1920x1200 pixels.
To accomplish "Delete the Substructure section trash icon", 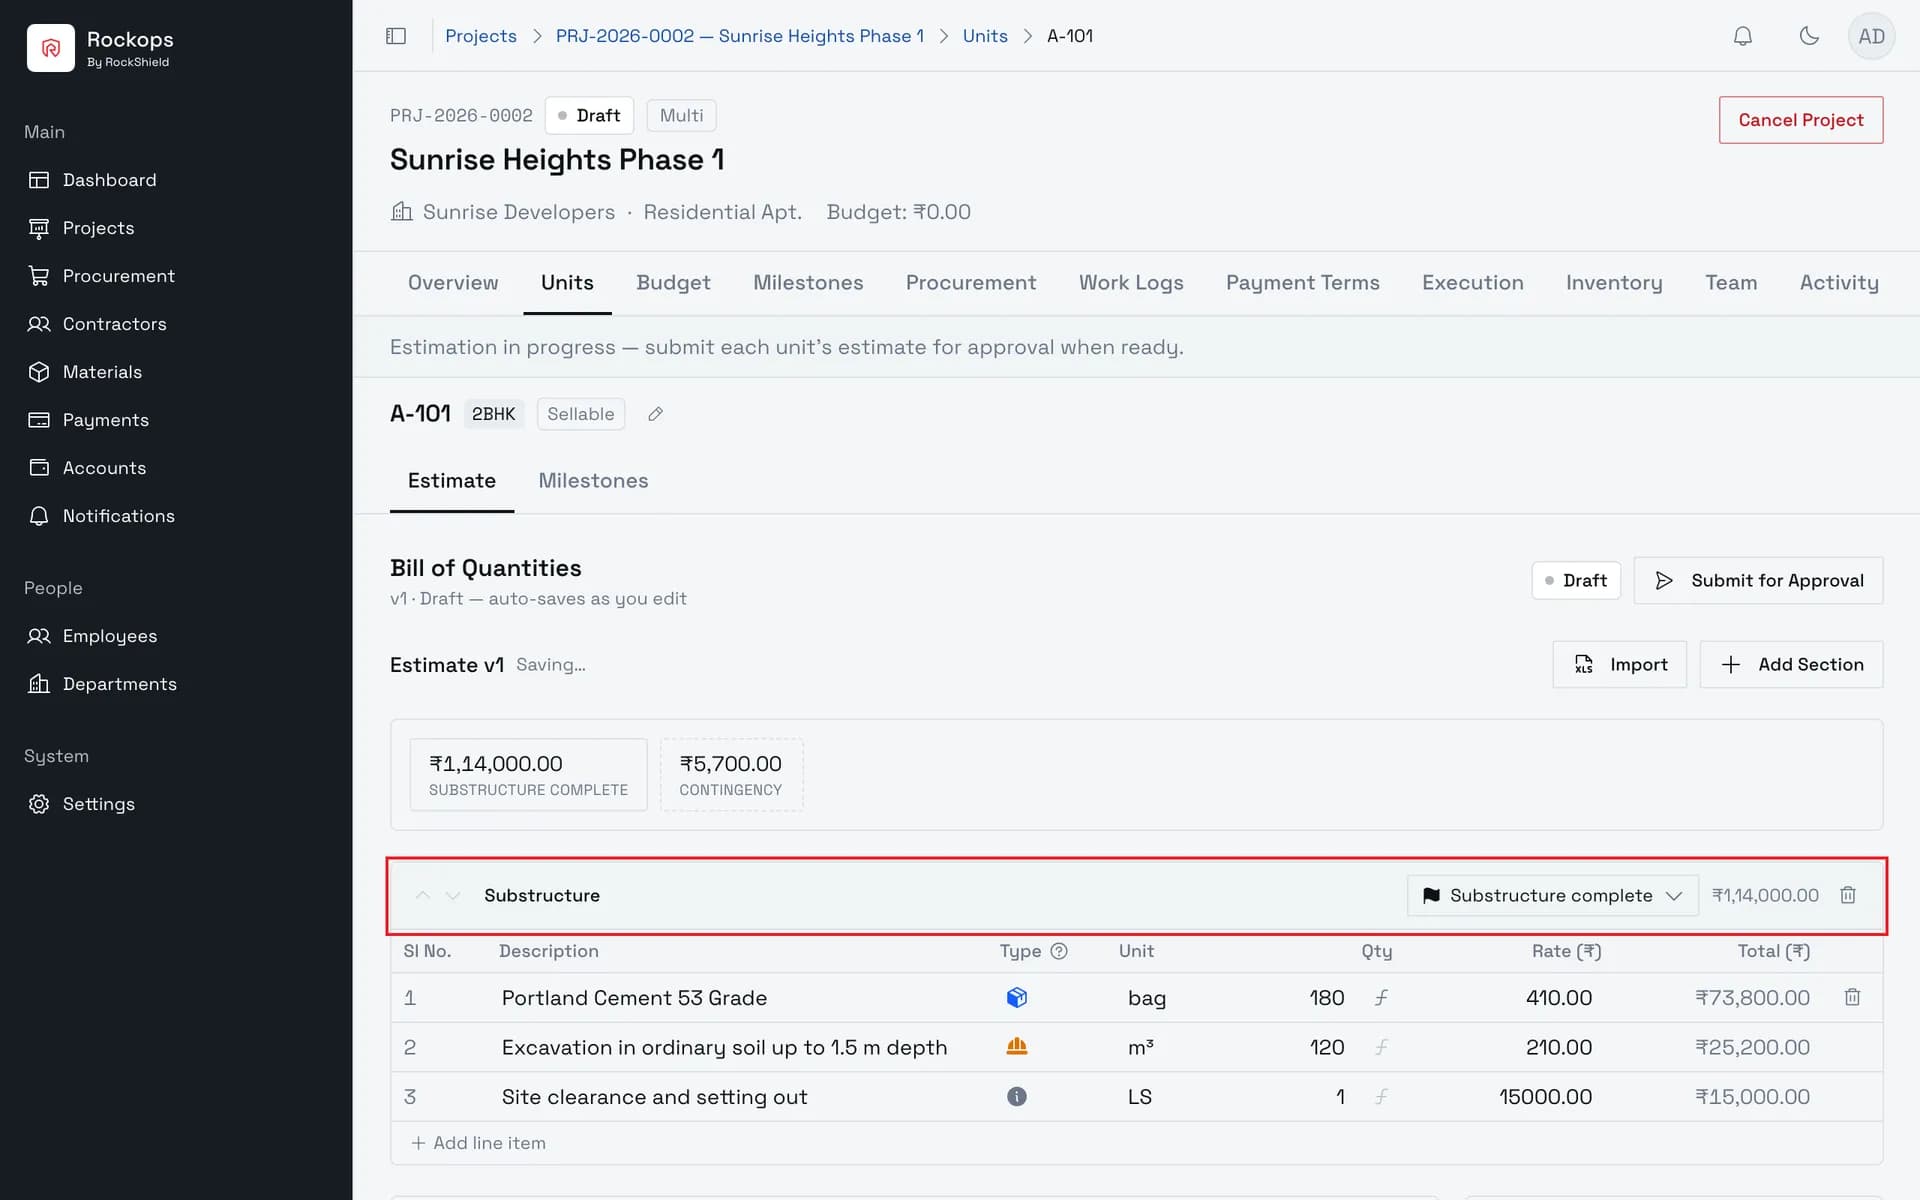I will coord(1848,895).
